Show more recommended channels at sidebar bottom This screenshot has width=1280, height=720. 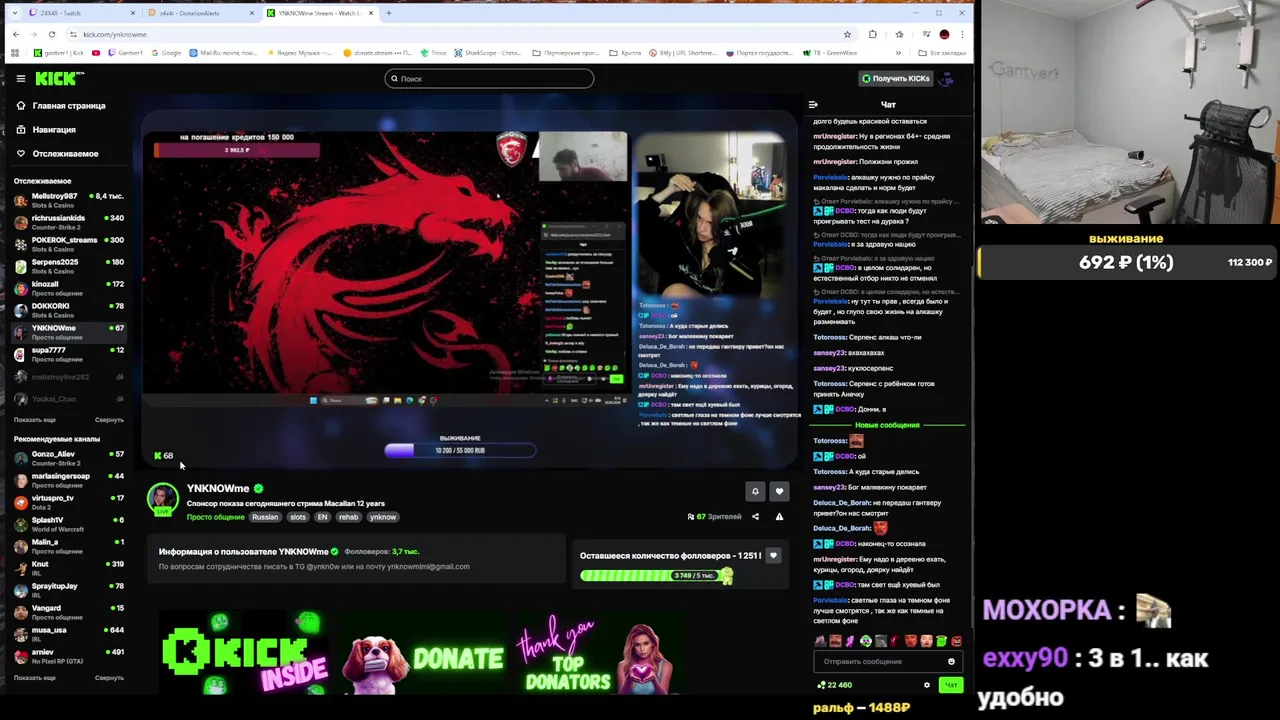point(34,678)
